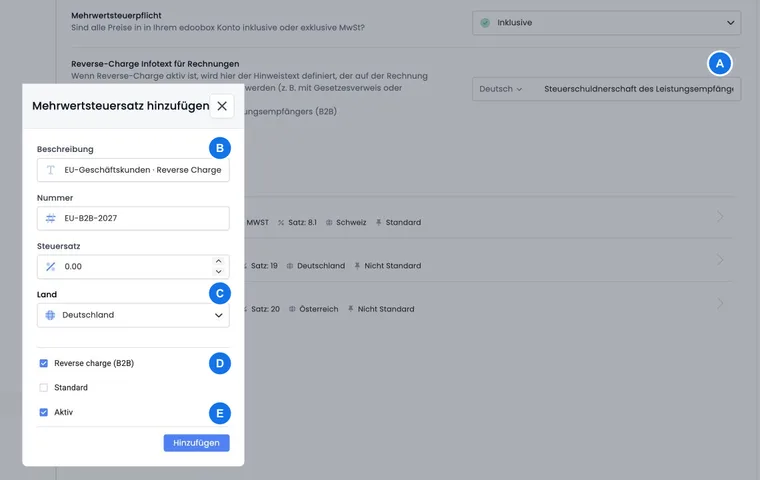Click the Mehrwertsteuerpflicht heading
Screen dimensions: 760x480
116,16
